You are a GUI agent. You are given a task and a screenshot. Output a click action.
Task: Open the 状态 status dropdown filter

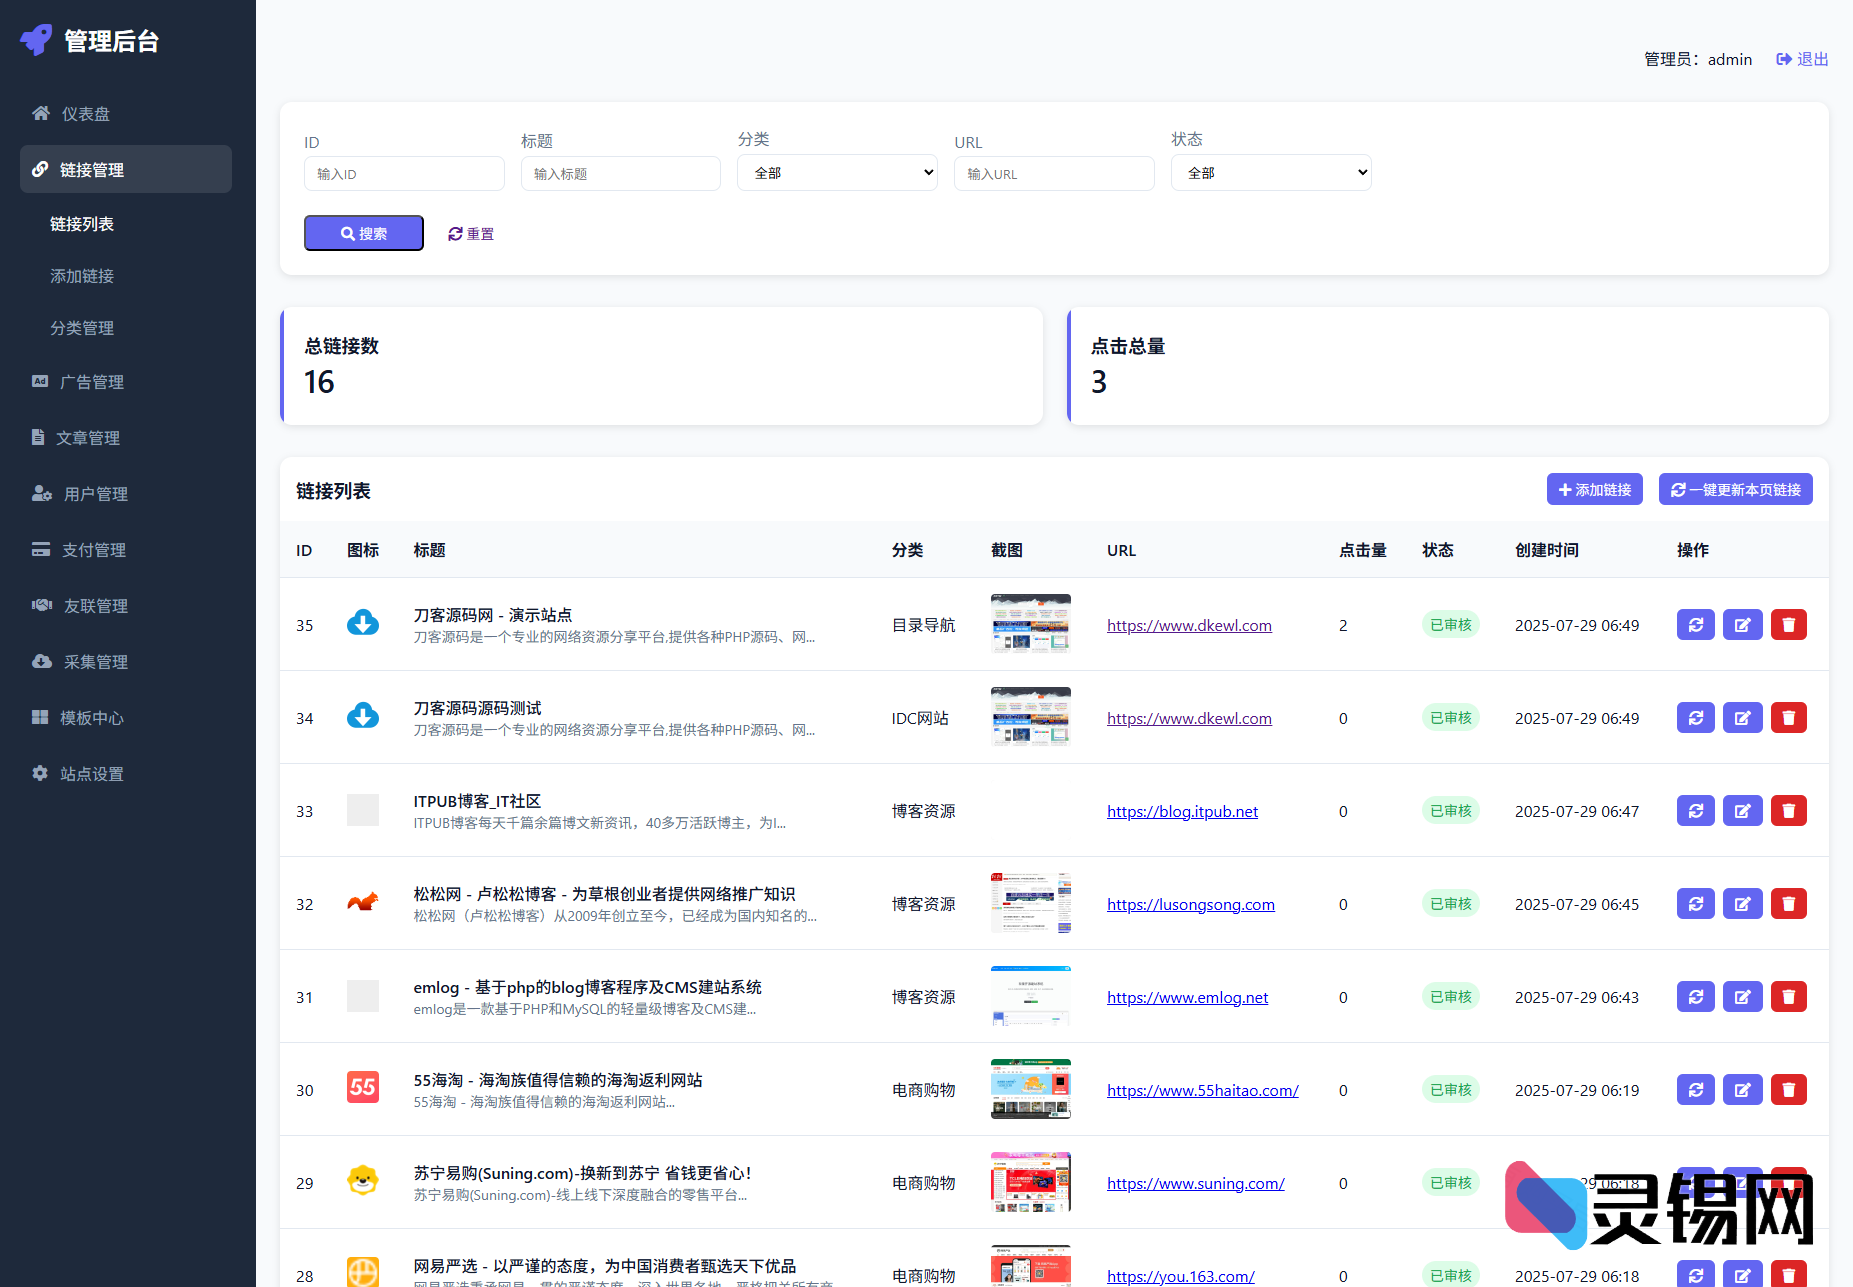click(x=1270, y=173)
